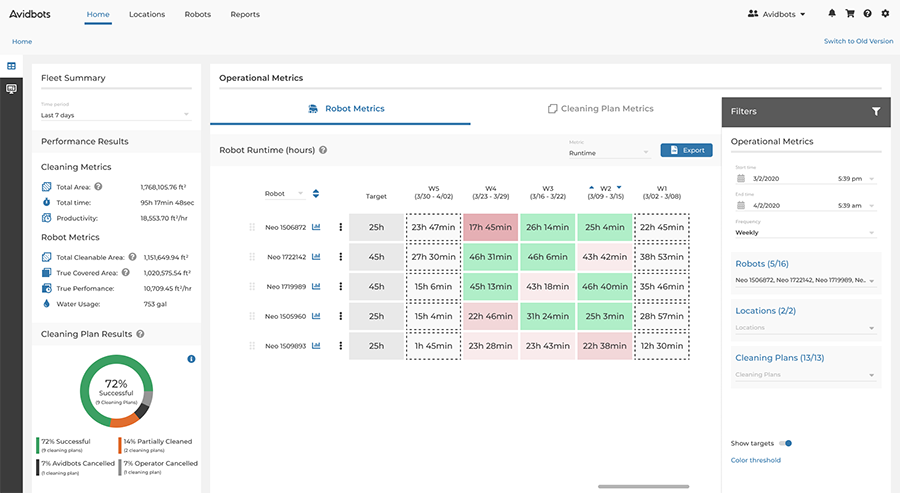Open three-dot menu for Neo 1505960

(340, 316)
